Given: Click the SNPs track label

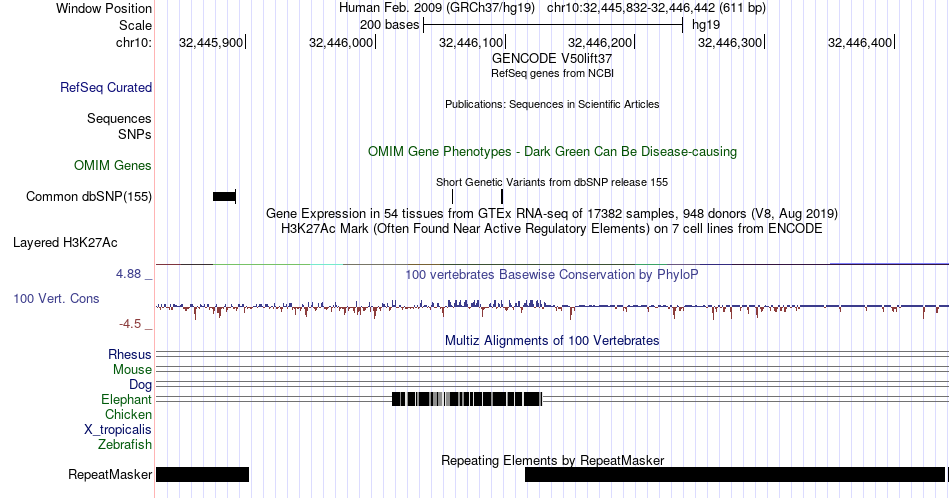Looking at the screenshot, I should [135, 134].
